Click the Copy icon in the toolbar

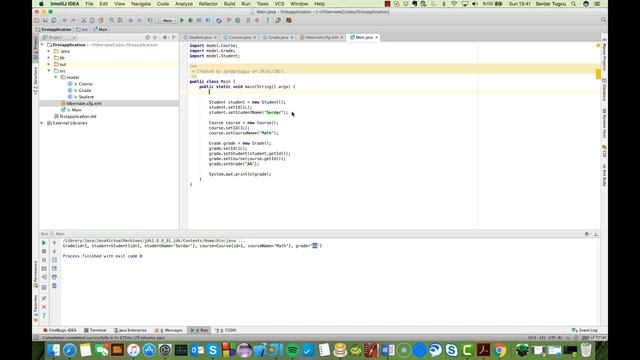click(92, 20)
